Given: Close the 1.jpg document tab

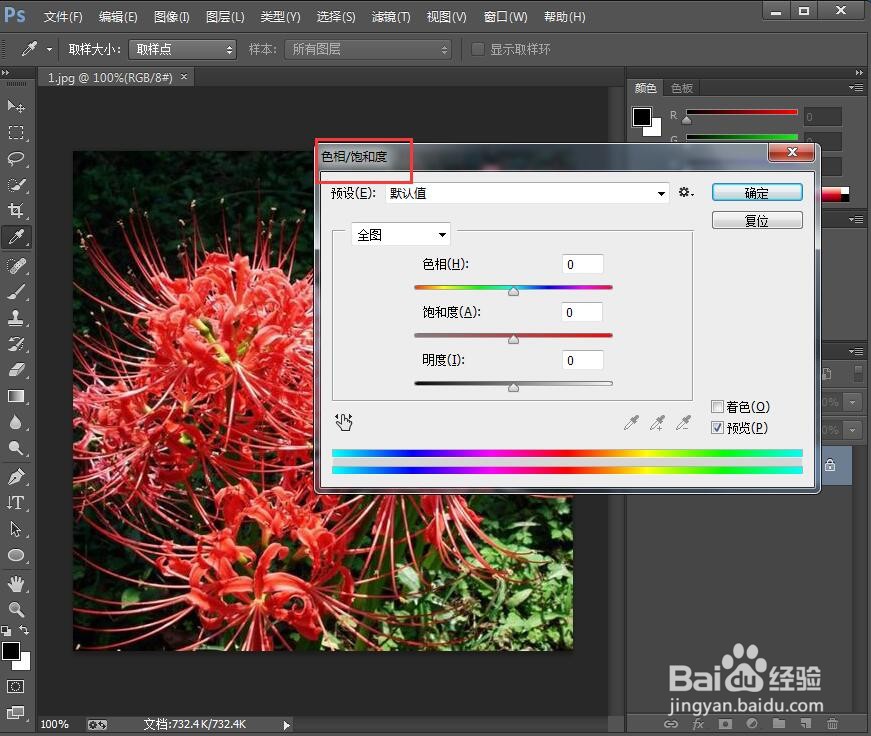Looking at the screenshot, I should tap(184, 77).
